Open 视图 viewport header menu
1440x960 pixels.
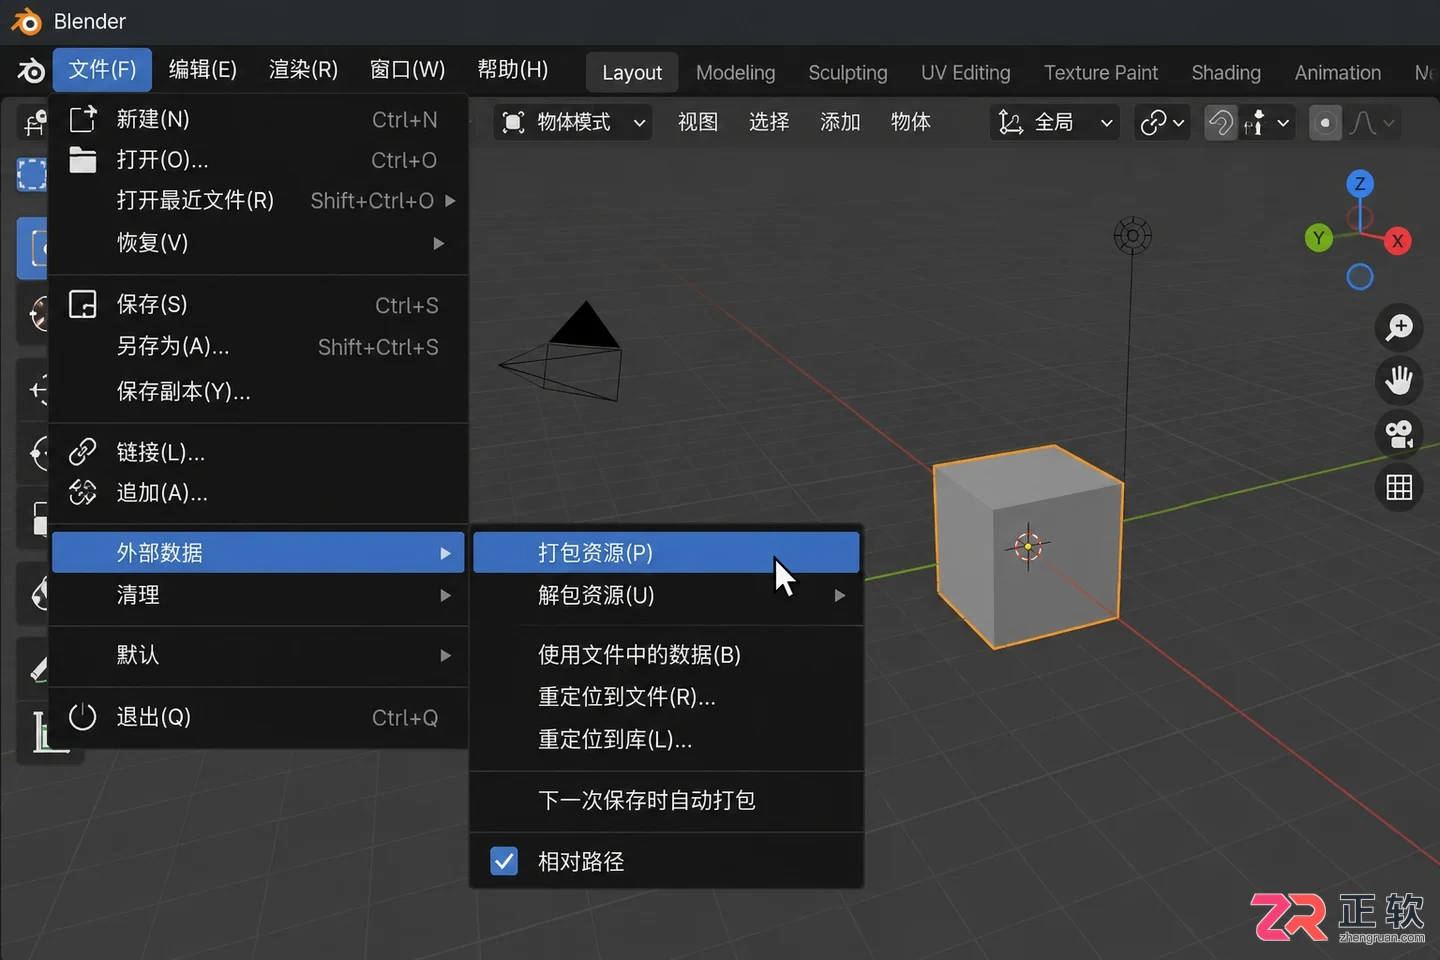coord(698,123)
